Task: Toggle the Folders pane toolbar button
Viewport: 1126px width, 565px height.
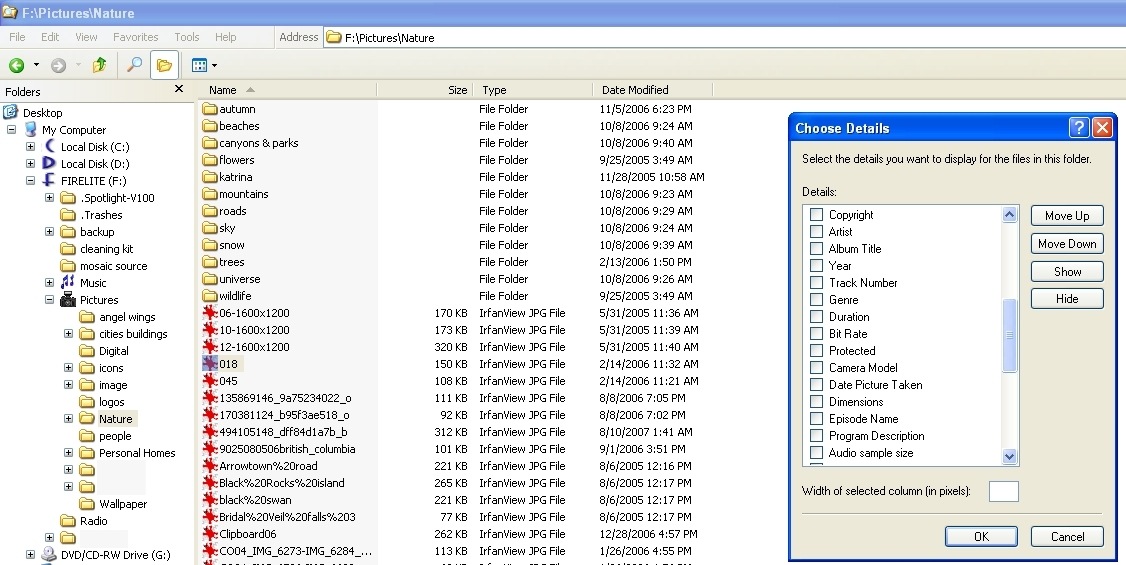Action: coord(164,65)
